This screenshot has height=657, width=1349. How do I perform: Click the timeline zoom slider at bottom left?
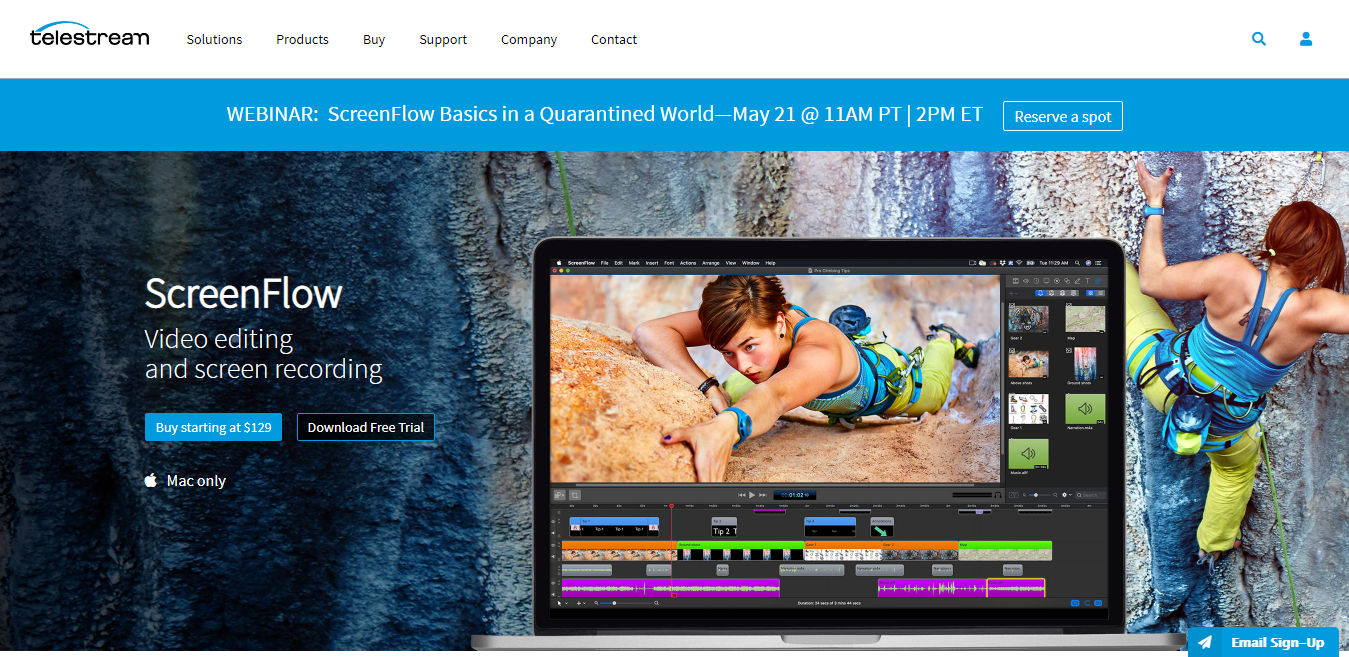pos(627,603)
